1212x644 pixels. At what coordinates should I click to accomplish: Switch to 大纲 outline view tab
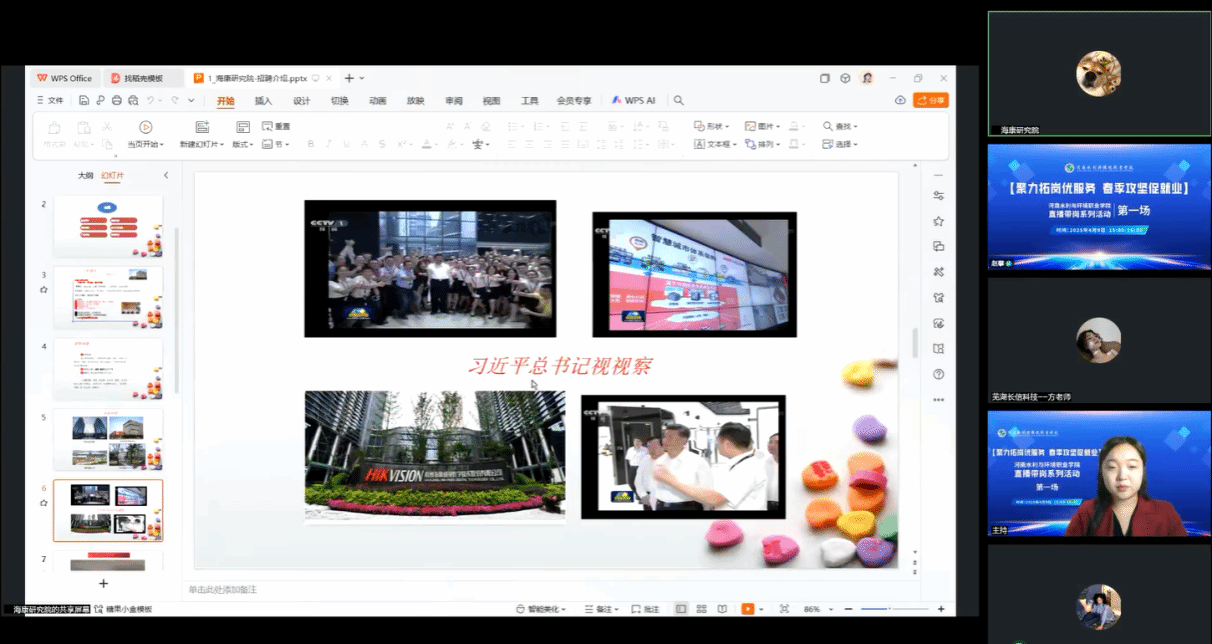pyautogui.click(x=85, y=175)
